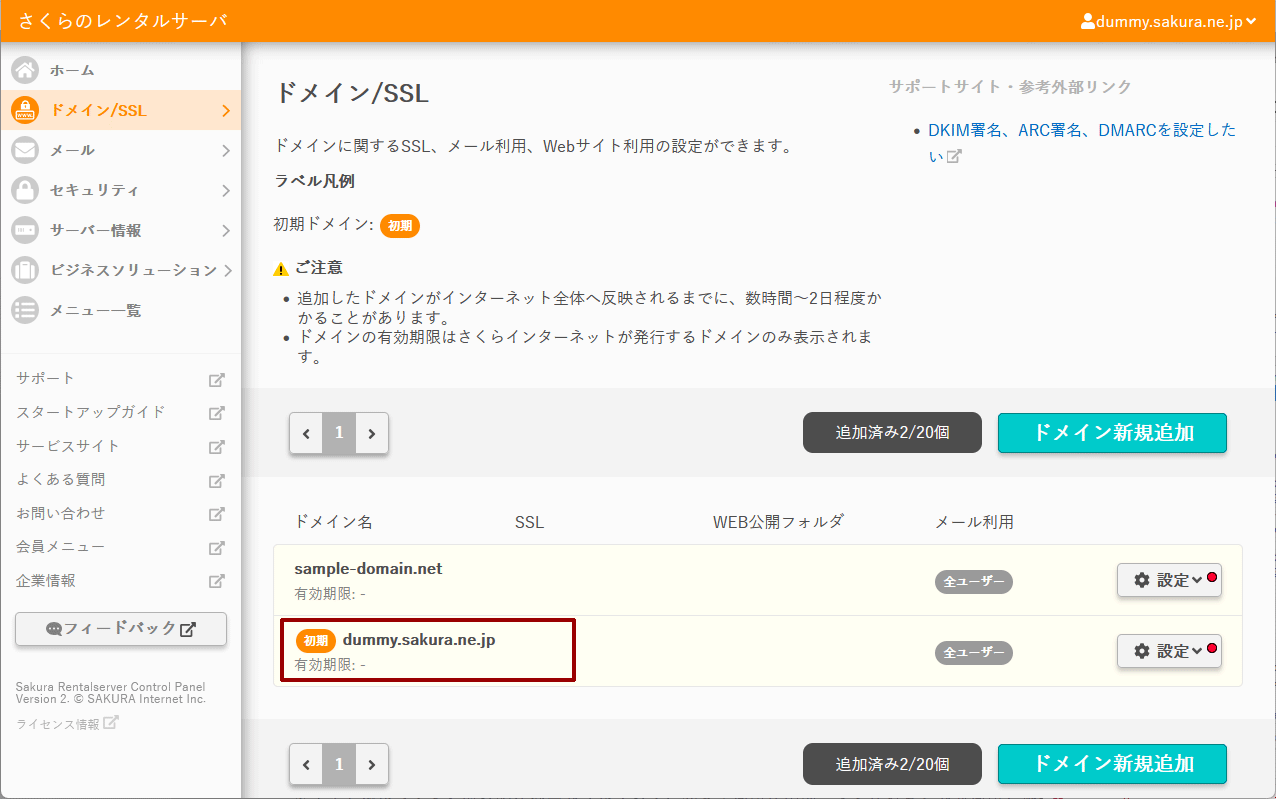1276x799 pixels.
Task: Click the メール利用 column header
Action: coord(974,522)
